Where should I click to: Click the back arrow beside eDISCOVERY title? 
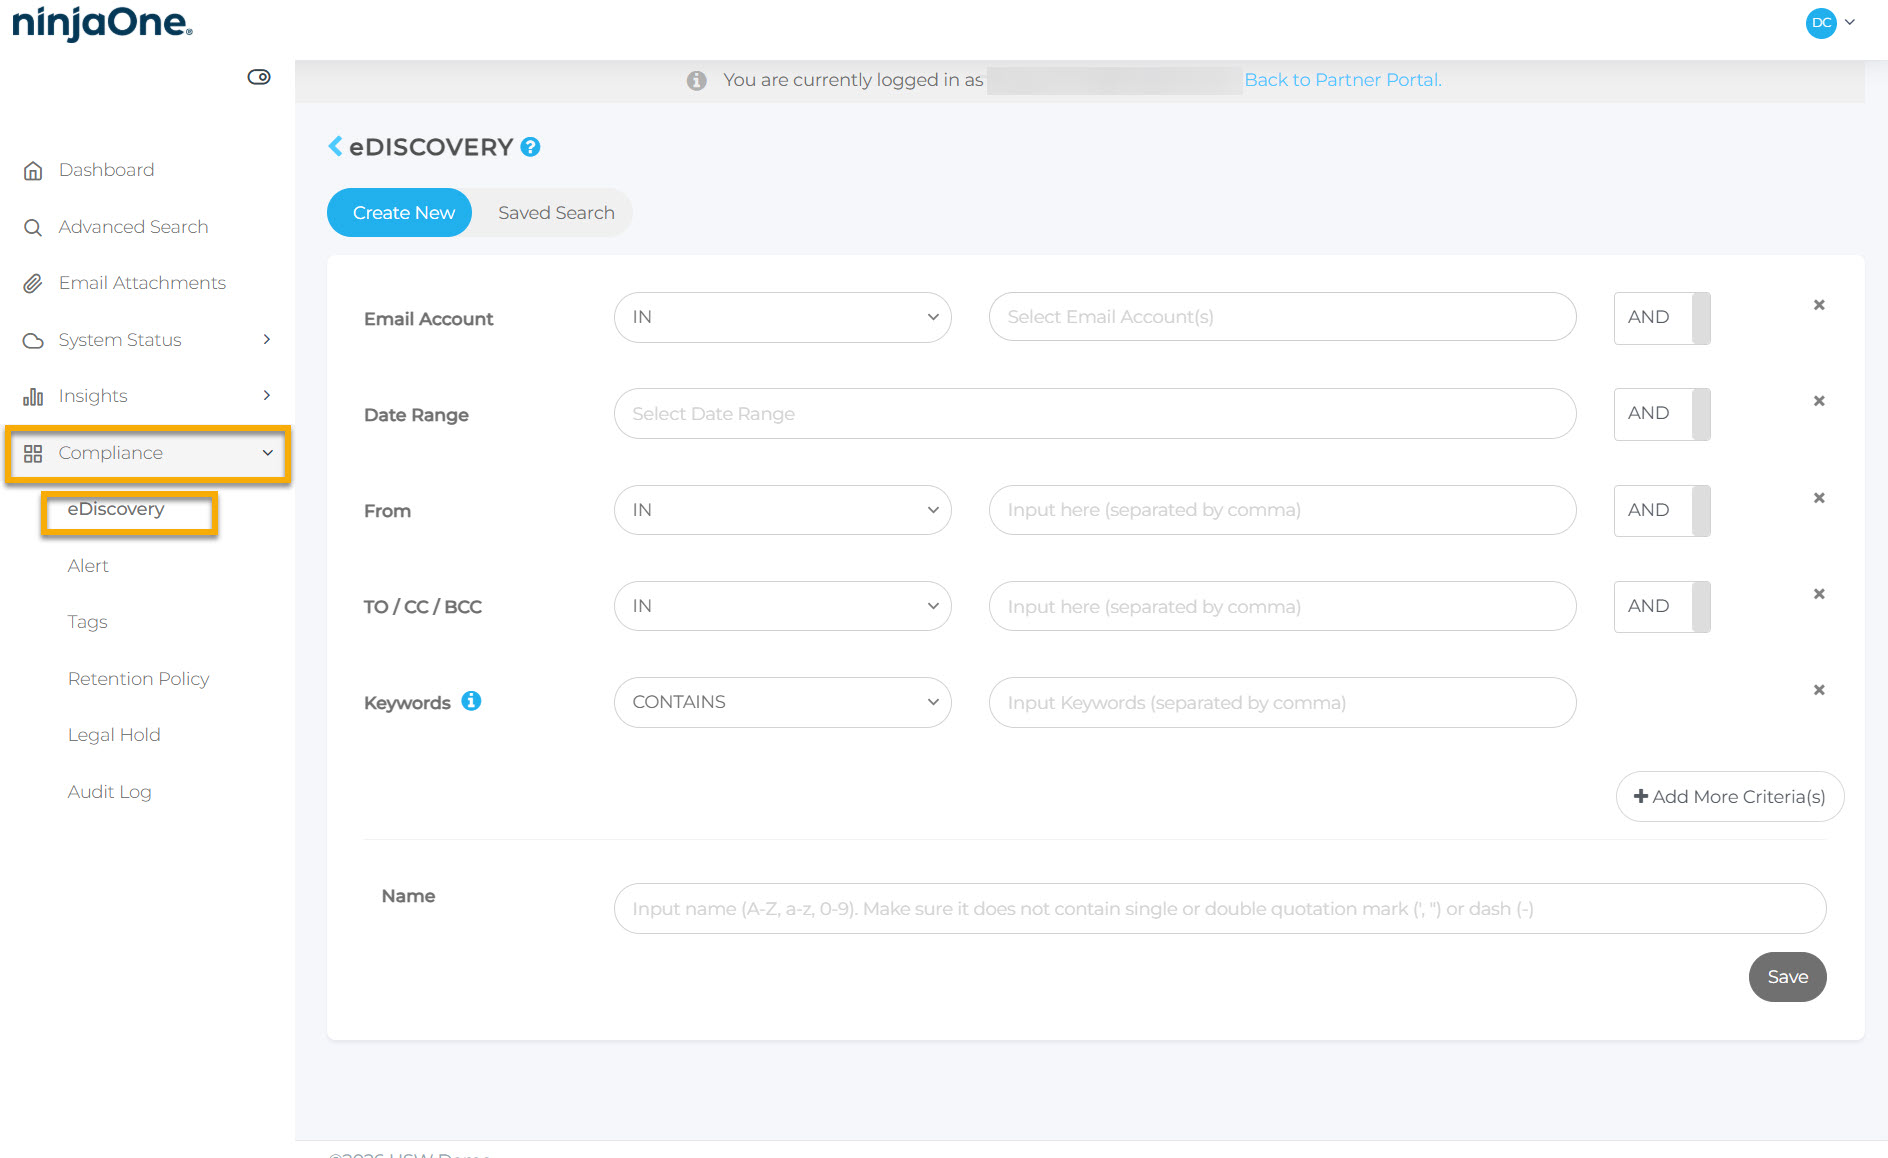[x=335, y=147]
